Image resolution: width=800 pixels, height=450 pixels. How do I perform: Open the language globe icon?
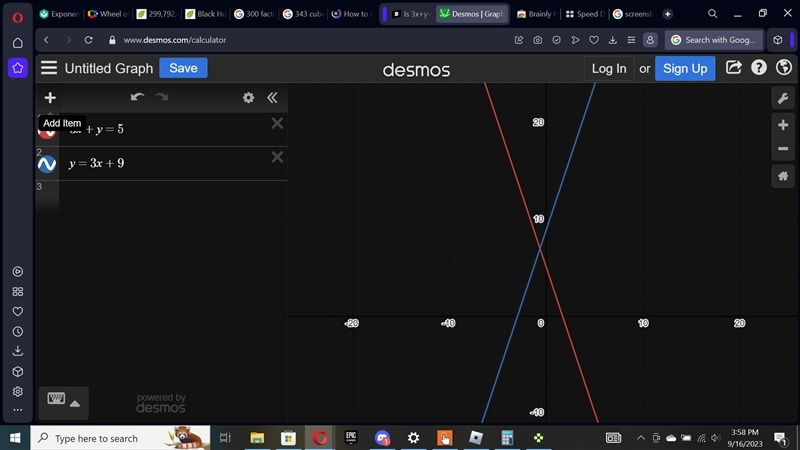(784, 68)
